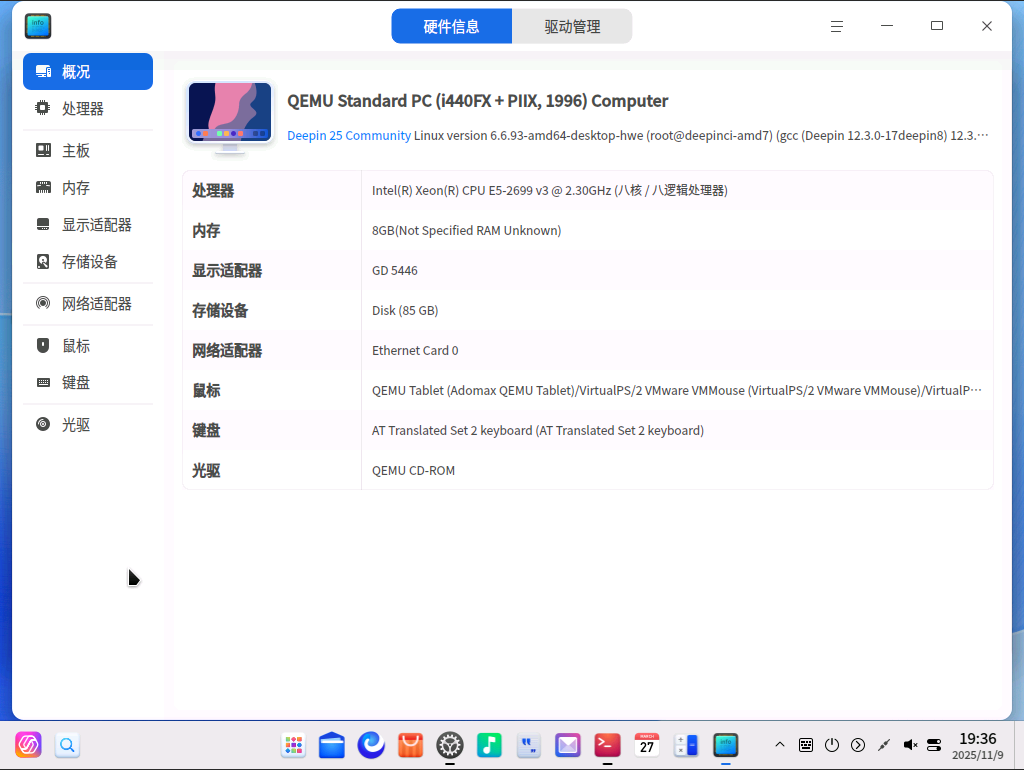Click the value "8GB(Not Specified RAM Unknown)"
Screen dimensions: 1024x770
click(466, 231)
